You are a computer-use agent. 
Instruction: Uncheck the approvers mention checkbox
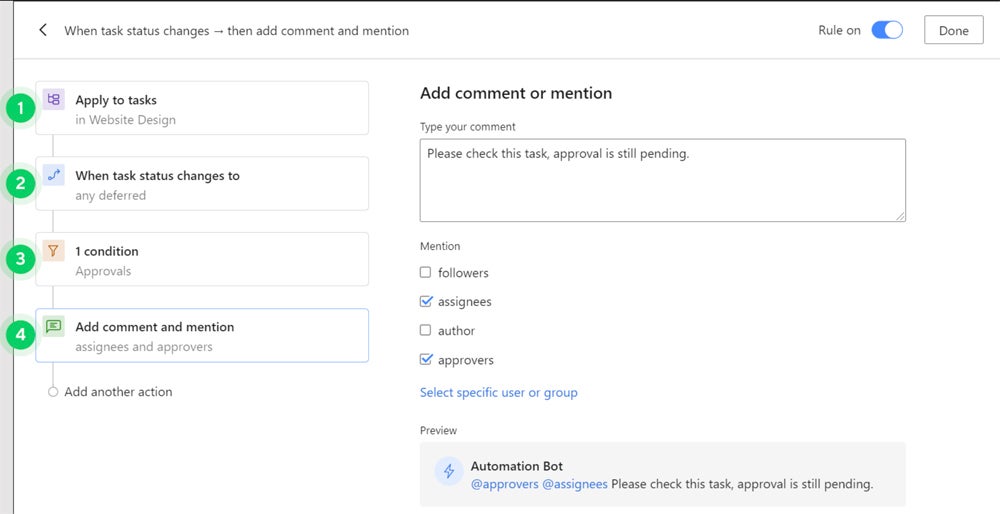point(425,360)
